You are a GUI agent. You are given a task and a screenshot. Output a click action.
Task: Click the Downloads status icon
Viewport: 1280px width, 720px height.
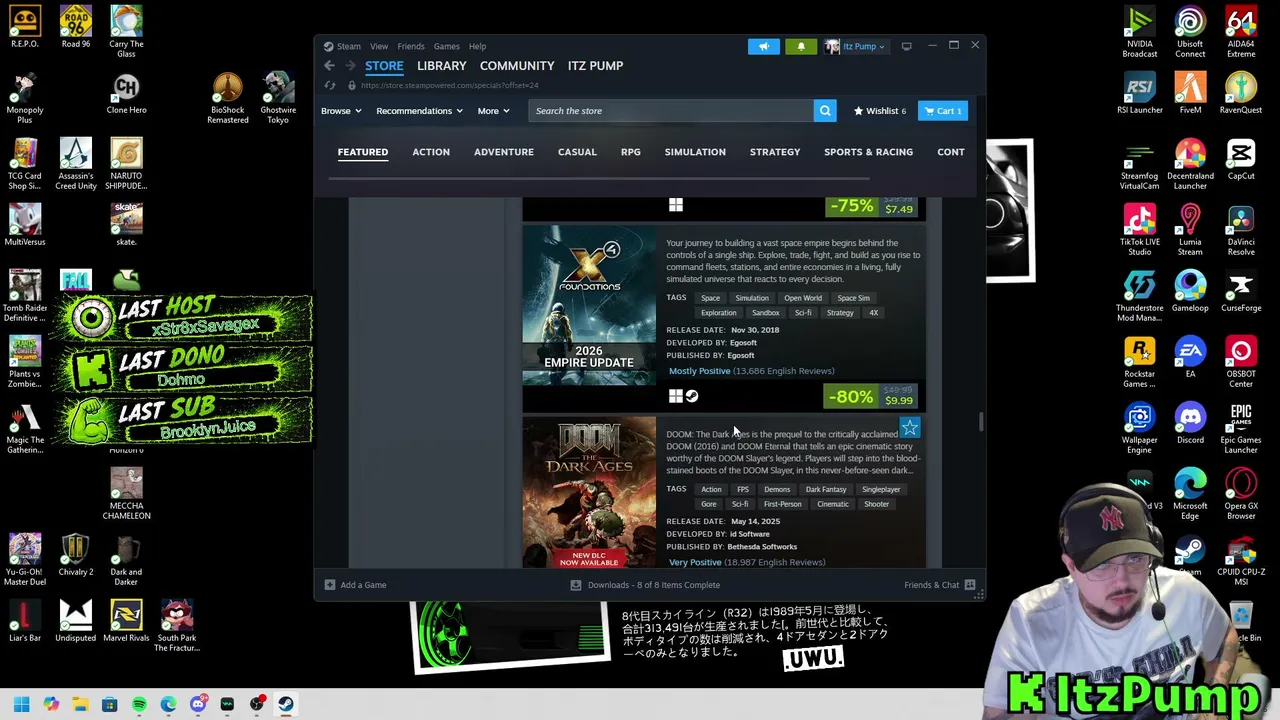coord(575,585)
